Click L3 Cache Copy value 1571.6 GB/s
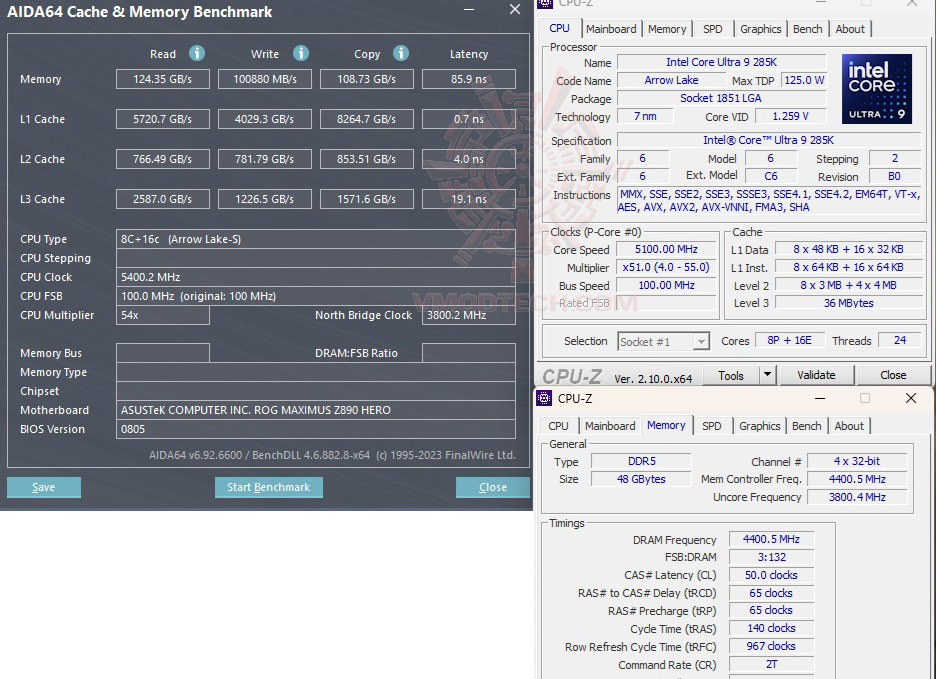Viewport: 936px width, 679px height. tap(367, 199)
